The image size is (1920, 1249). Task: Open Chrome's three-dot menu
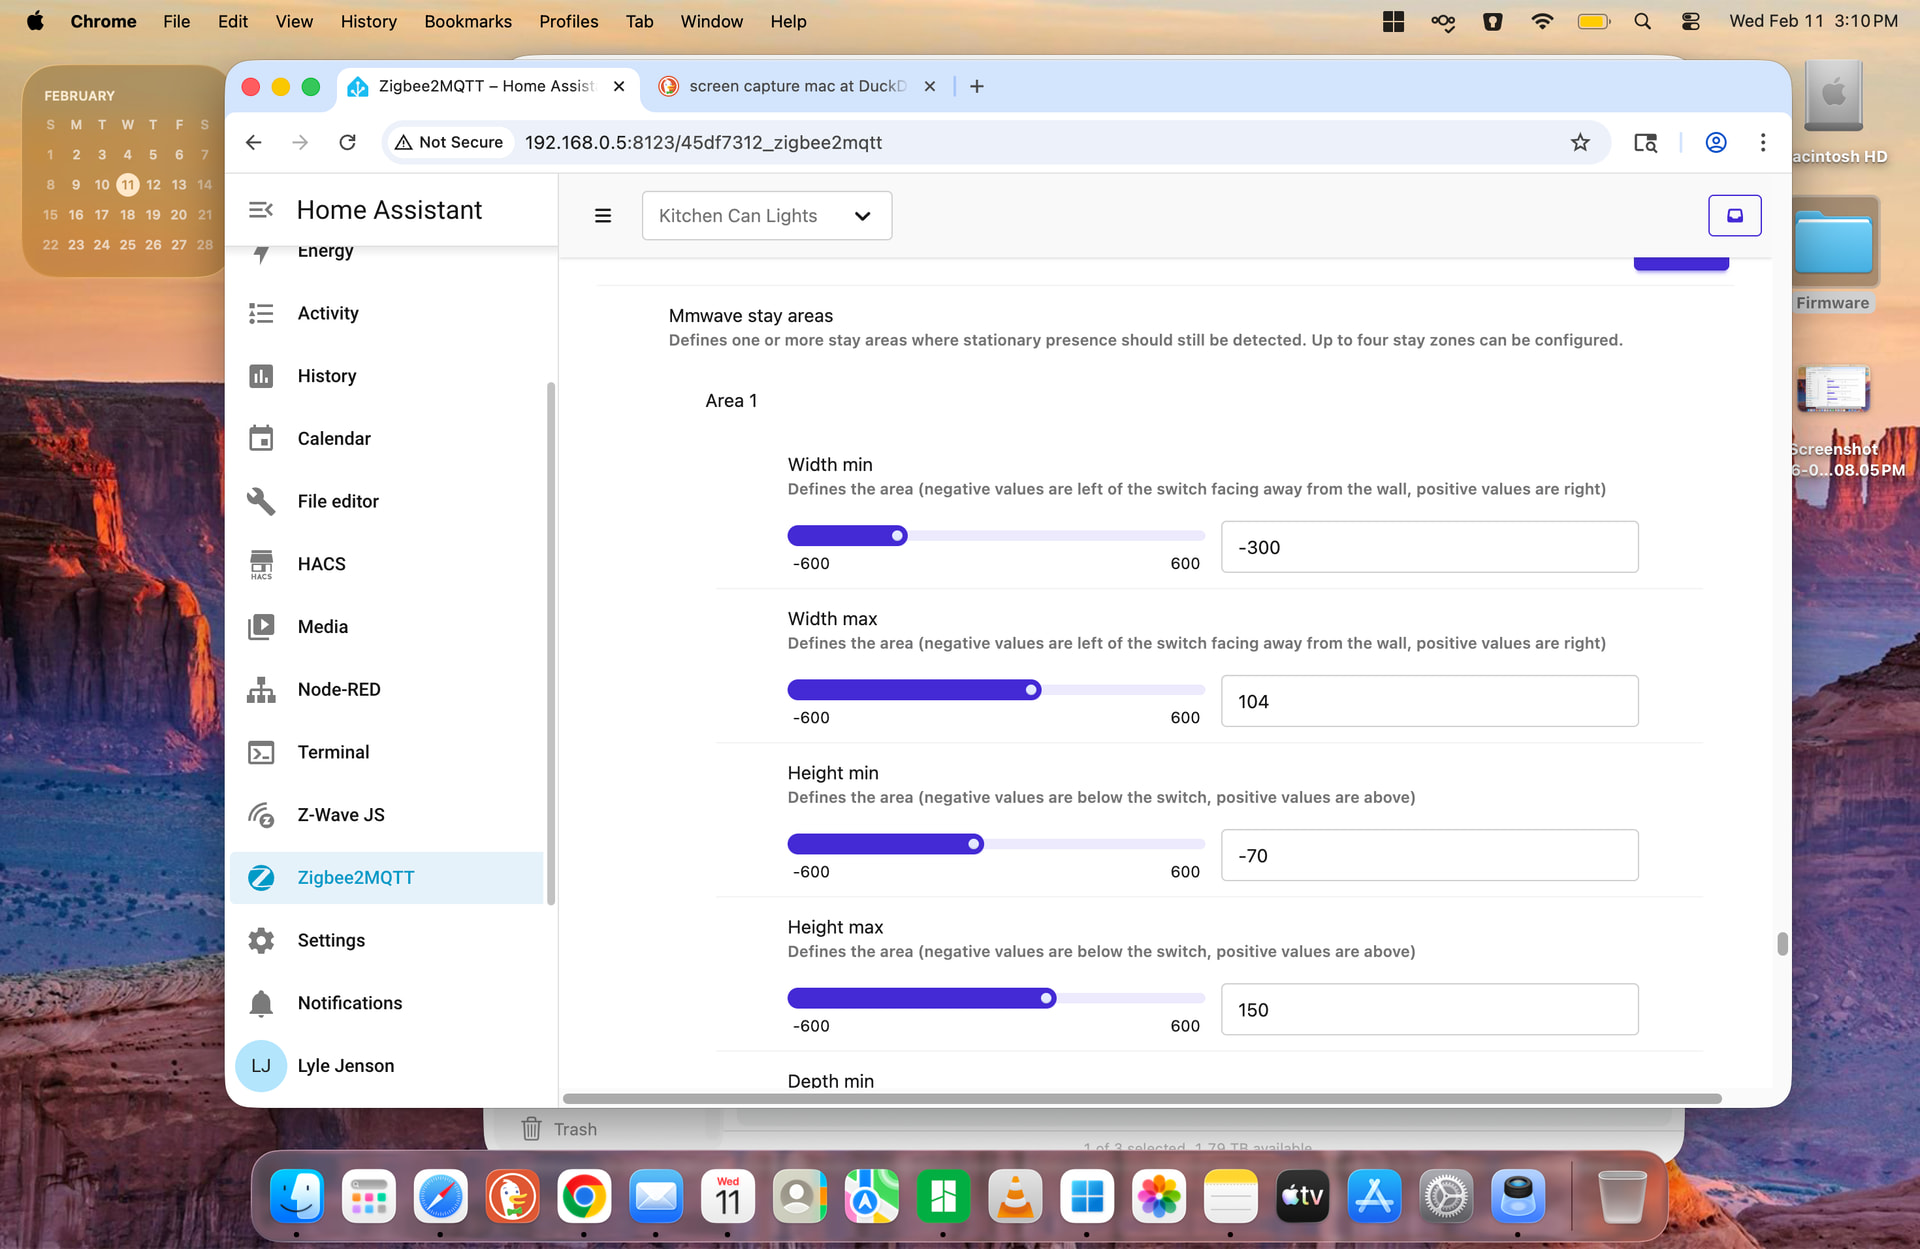1763,142
